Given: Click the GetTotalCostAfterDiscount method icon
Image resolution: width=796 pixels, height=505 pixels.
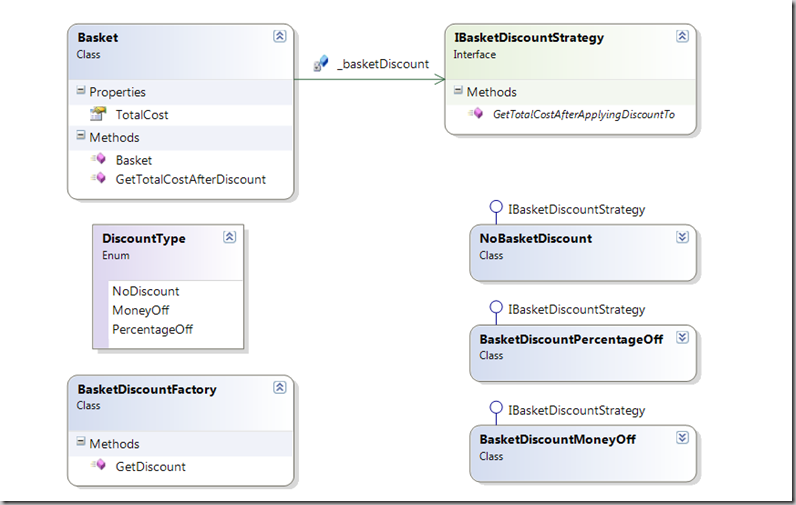Looking at the screenshot, I should (98, 179).
